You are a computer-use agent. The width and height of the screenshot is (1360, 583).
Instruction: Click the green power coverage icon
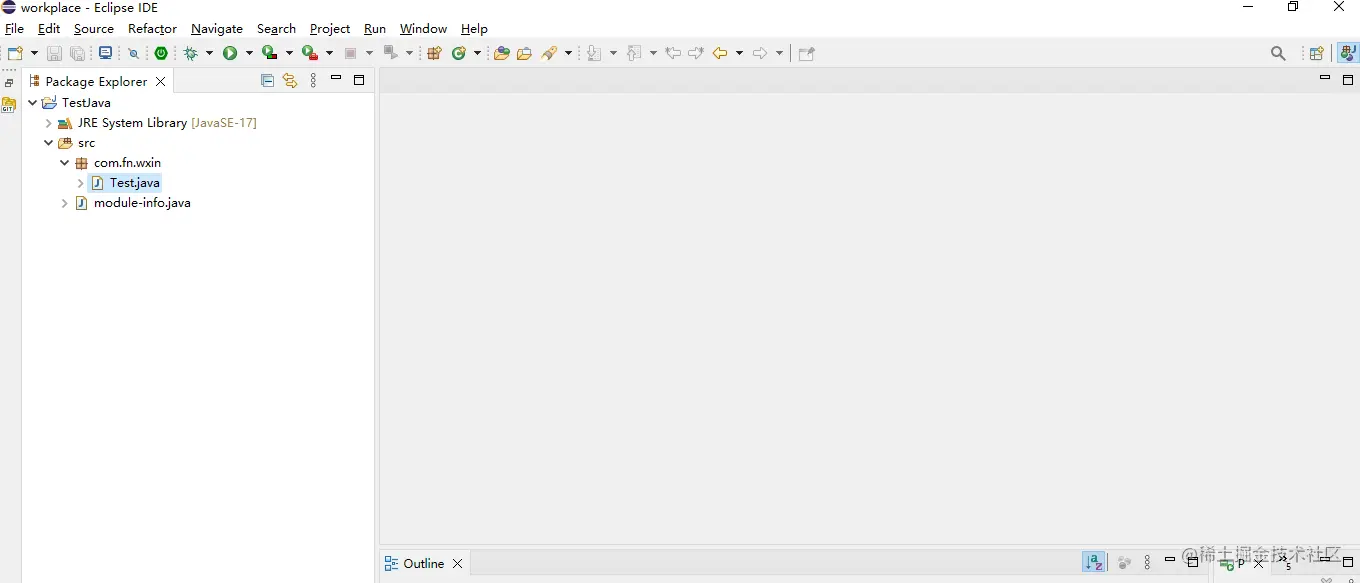(x=161, y=53)
